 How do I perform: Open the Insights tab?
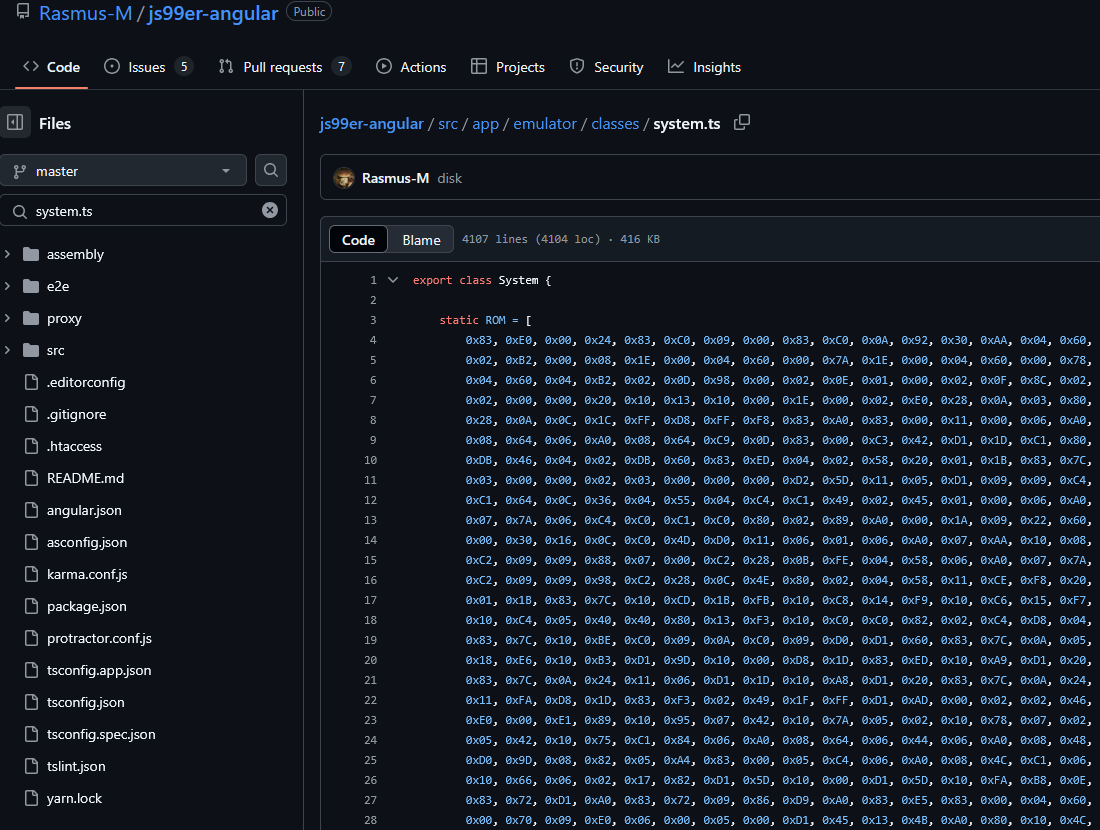pos(704,67)
